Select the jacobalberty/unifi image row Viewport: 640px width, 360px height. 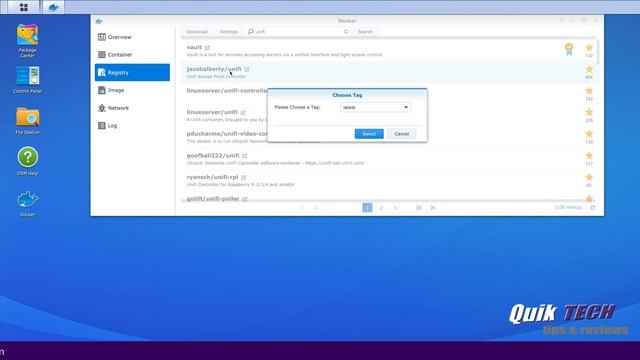coord(389,72)
